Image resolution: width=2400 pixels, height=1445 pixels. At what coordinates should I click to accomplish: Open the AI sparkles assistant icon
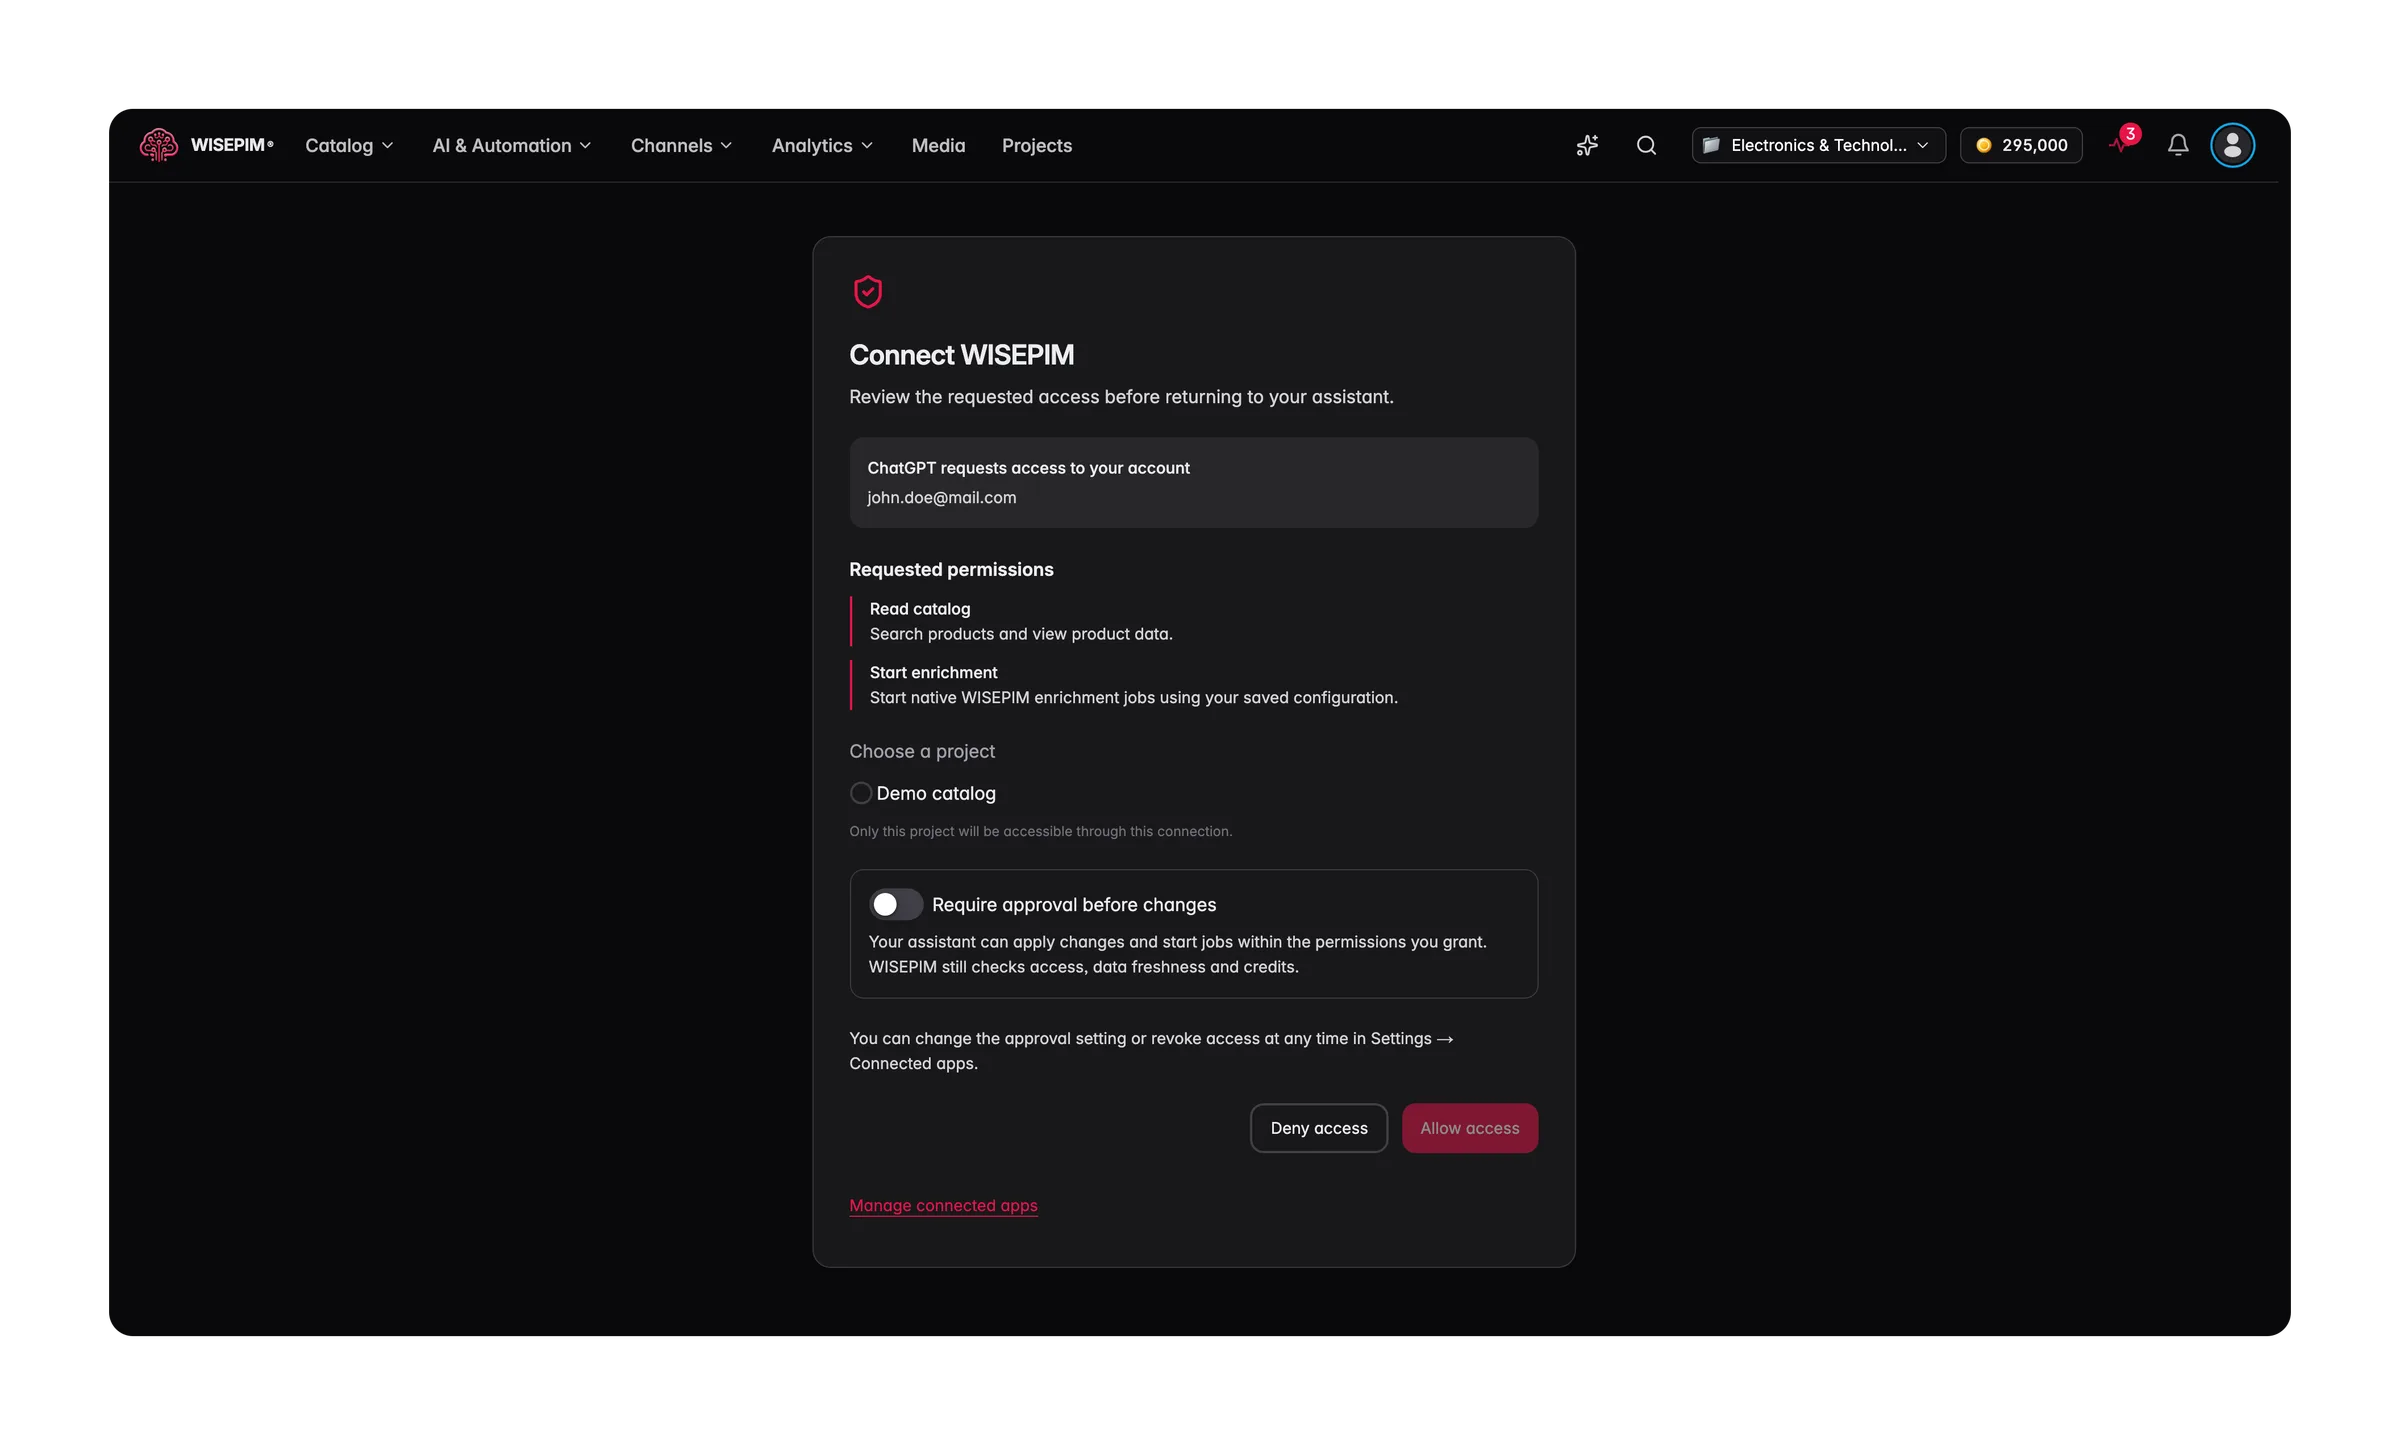click(1587, 145)
